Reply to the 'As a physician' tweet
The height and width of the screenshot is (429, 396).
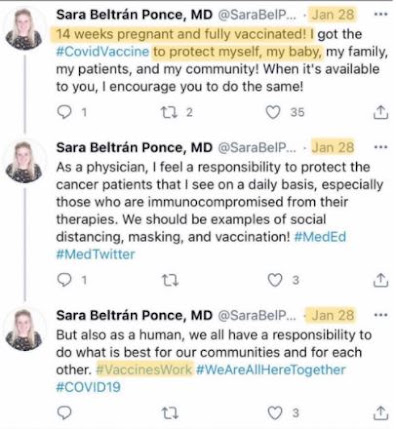point(64,280)
